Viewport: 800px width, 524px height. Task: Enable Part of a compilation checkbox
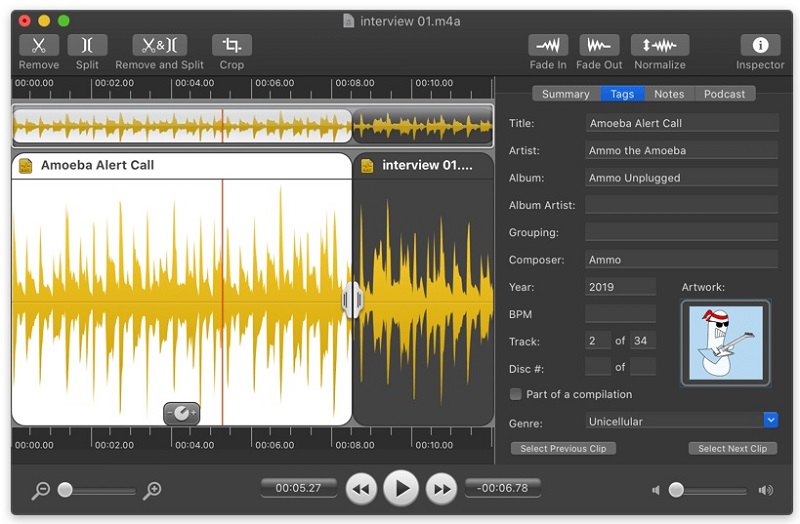click(516, 394)
